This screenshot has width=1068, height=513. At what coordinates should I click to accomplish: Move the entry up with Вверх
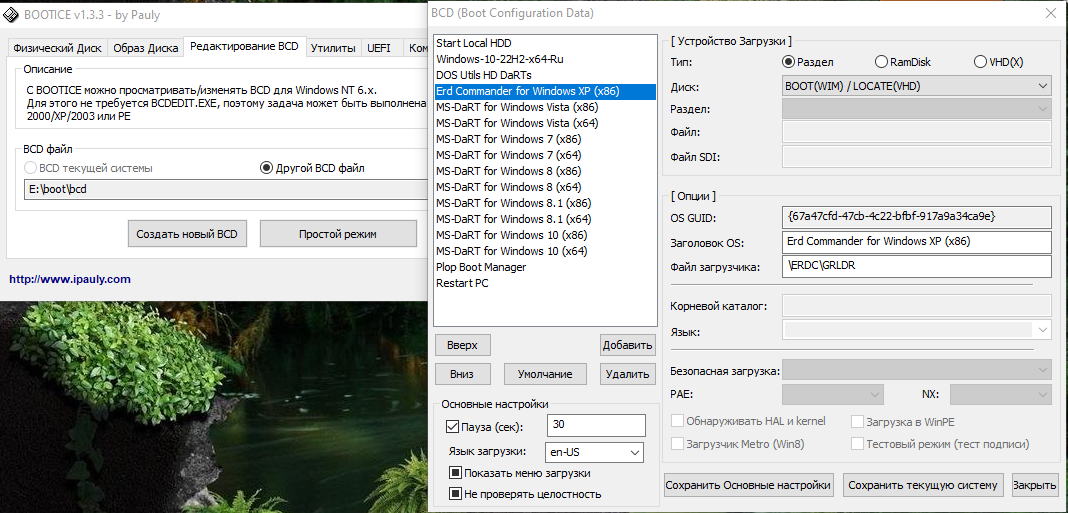(x=462, y=345)
